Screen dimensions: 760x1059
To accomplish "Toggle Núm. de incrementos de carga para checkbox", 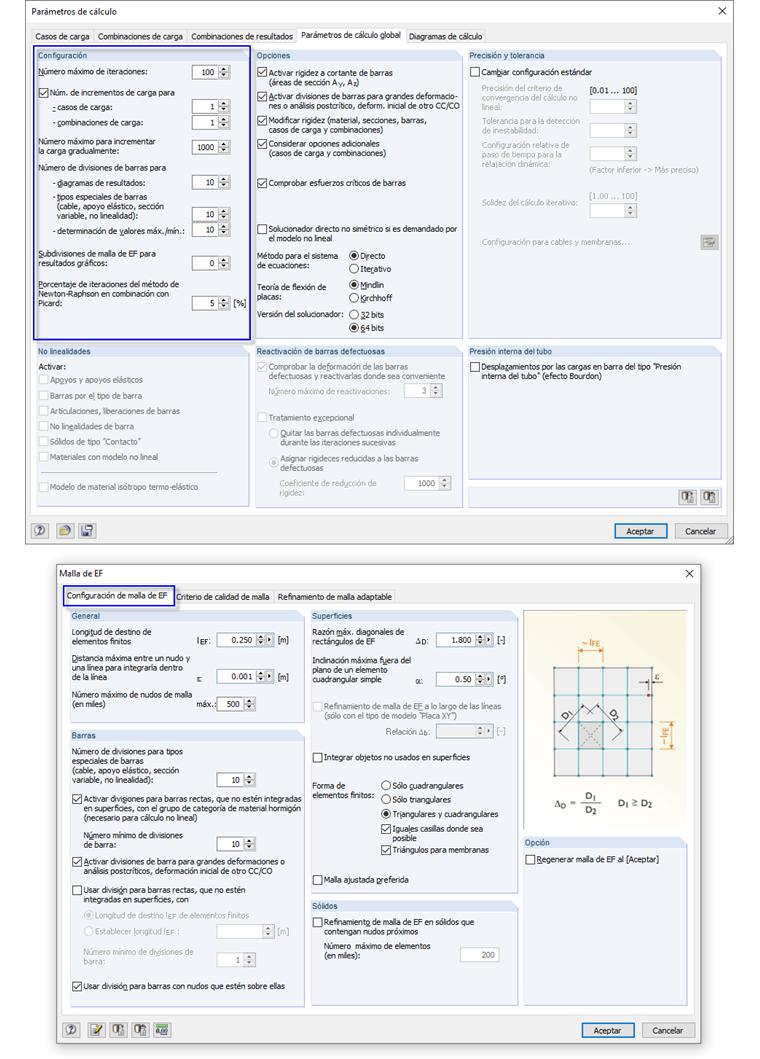I will coord(43,93).
